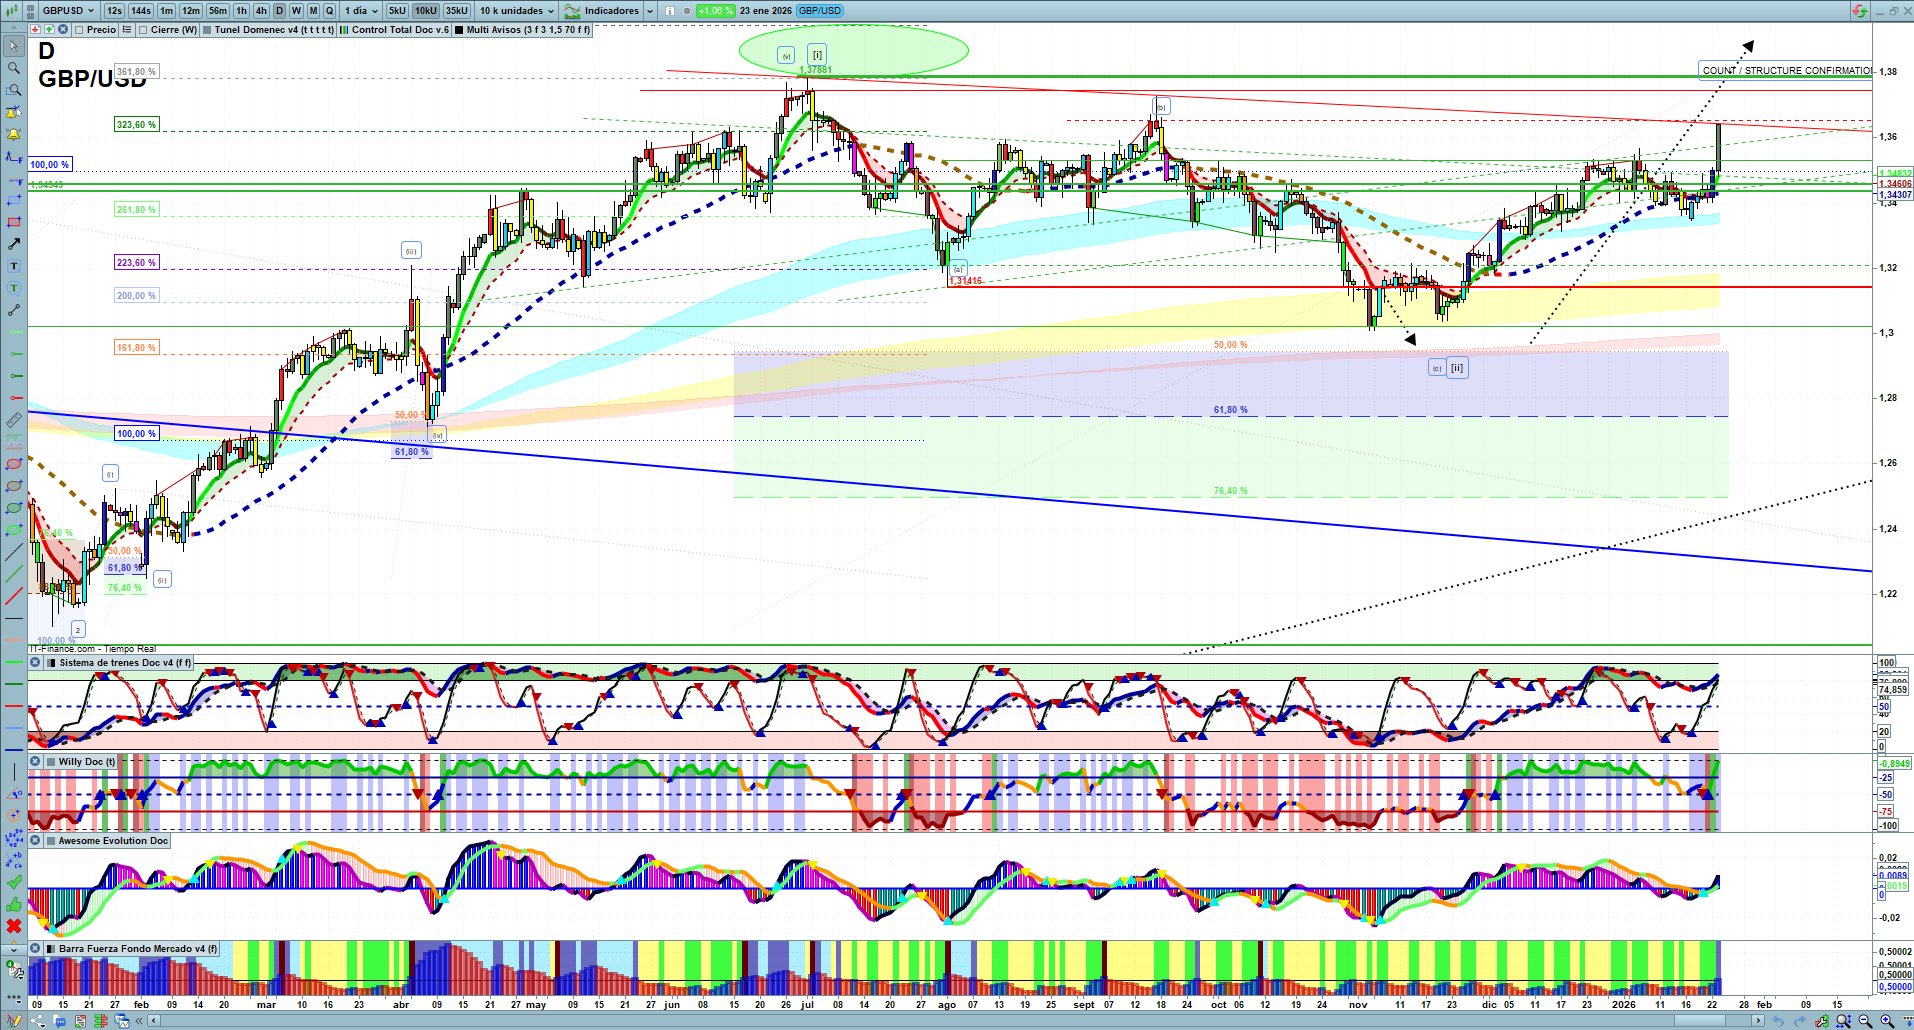Close the Willy Doc indicator panel

(35, 762)
